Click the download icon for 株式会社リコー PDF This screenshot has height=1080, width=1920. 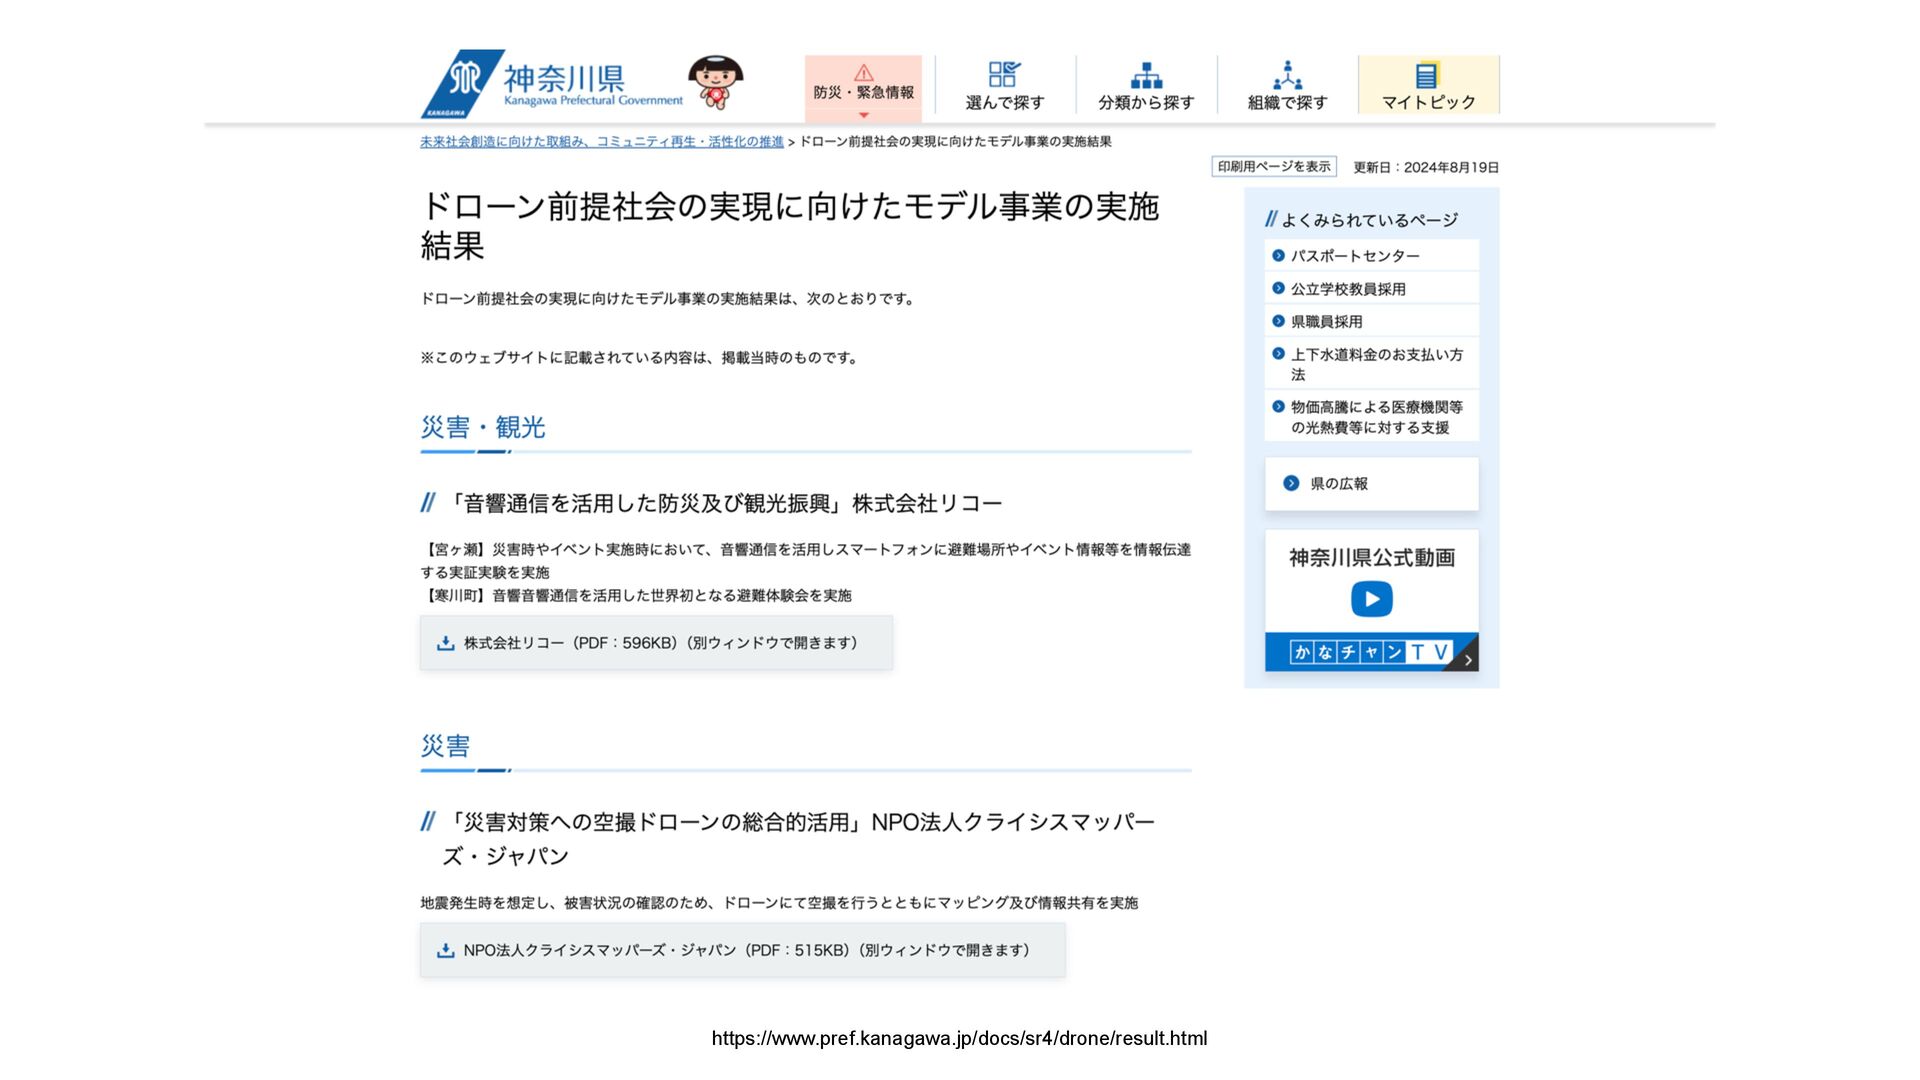[446, 643]
